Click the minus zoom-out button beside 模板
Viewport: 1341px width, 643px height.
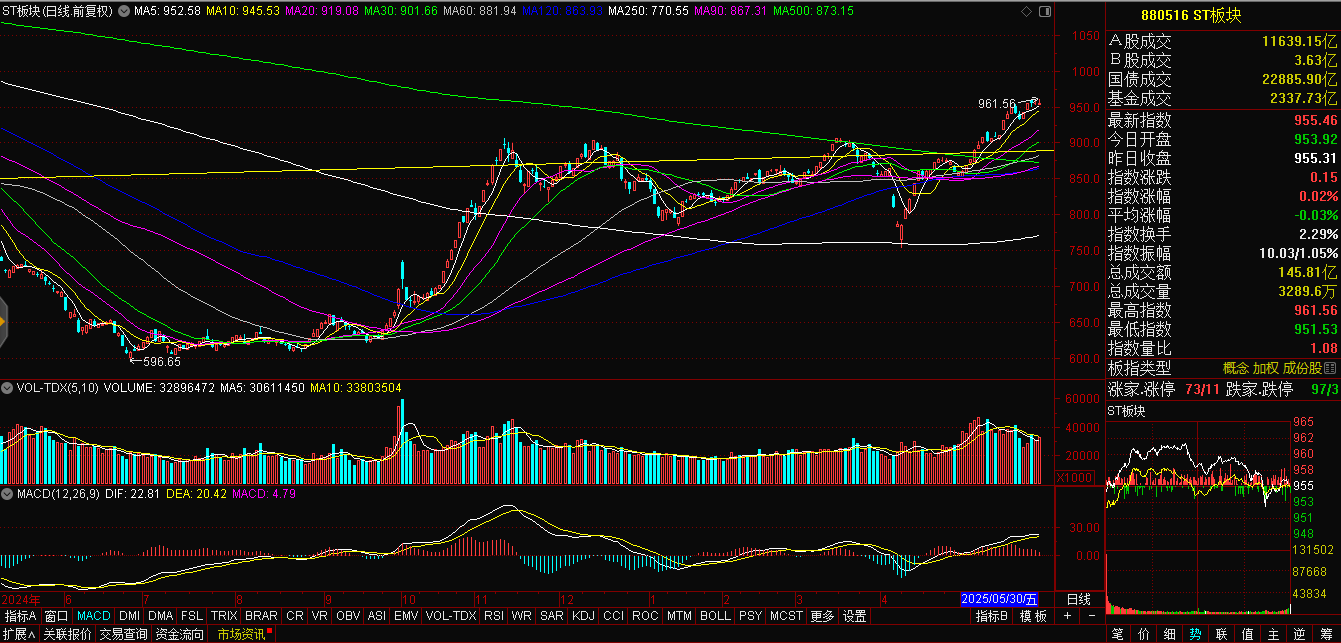1091,615
